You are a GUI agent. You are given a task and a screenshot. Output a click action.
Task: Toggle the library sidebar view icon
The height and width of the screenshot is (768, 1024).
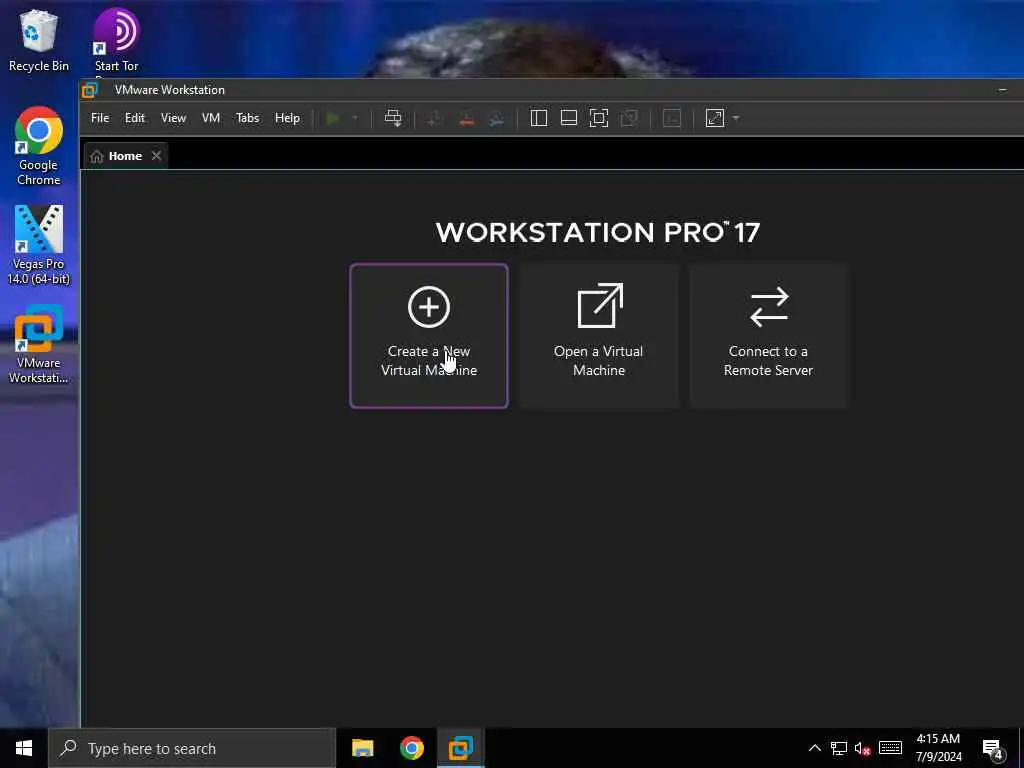coord(539,118)
